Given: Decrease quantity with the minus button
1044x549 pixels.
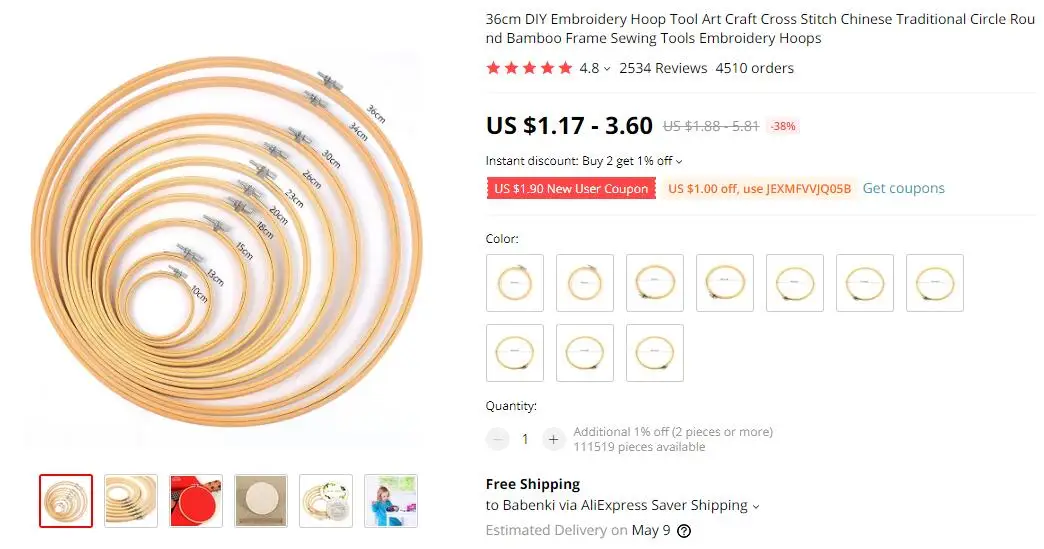Looking at the screenshot, I should pos(497,439).
